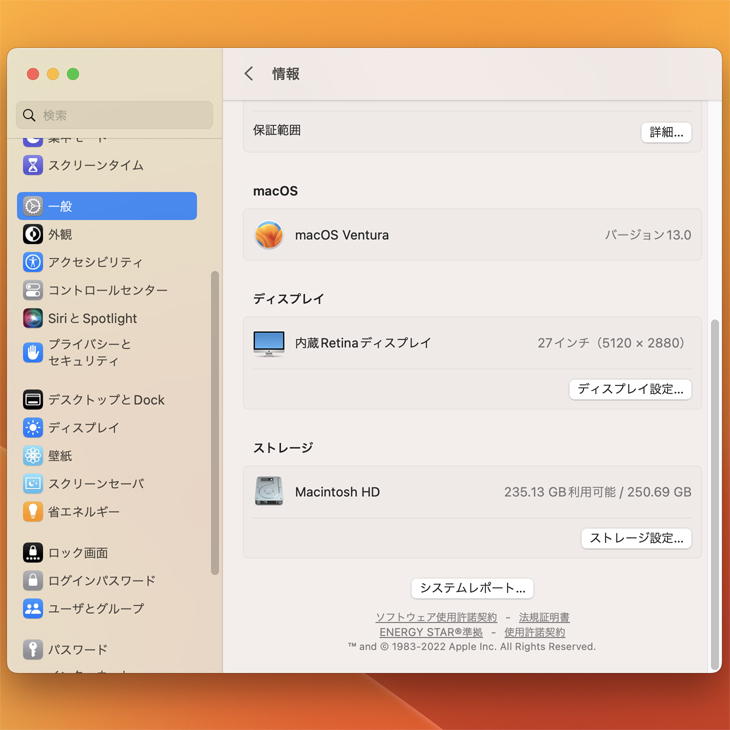Click the yellow minimize window button
This screenshot has height=730, width=730.
[x=53, y=74]
